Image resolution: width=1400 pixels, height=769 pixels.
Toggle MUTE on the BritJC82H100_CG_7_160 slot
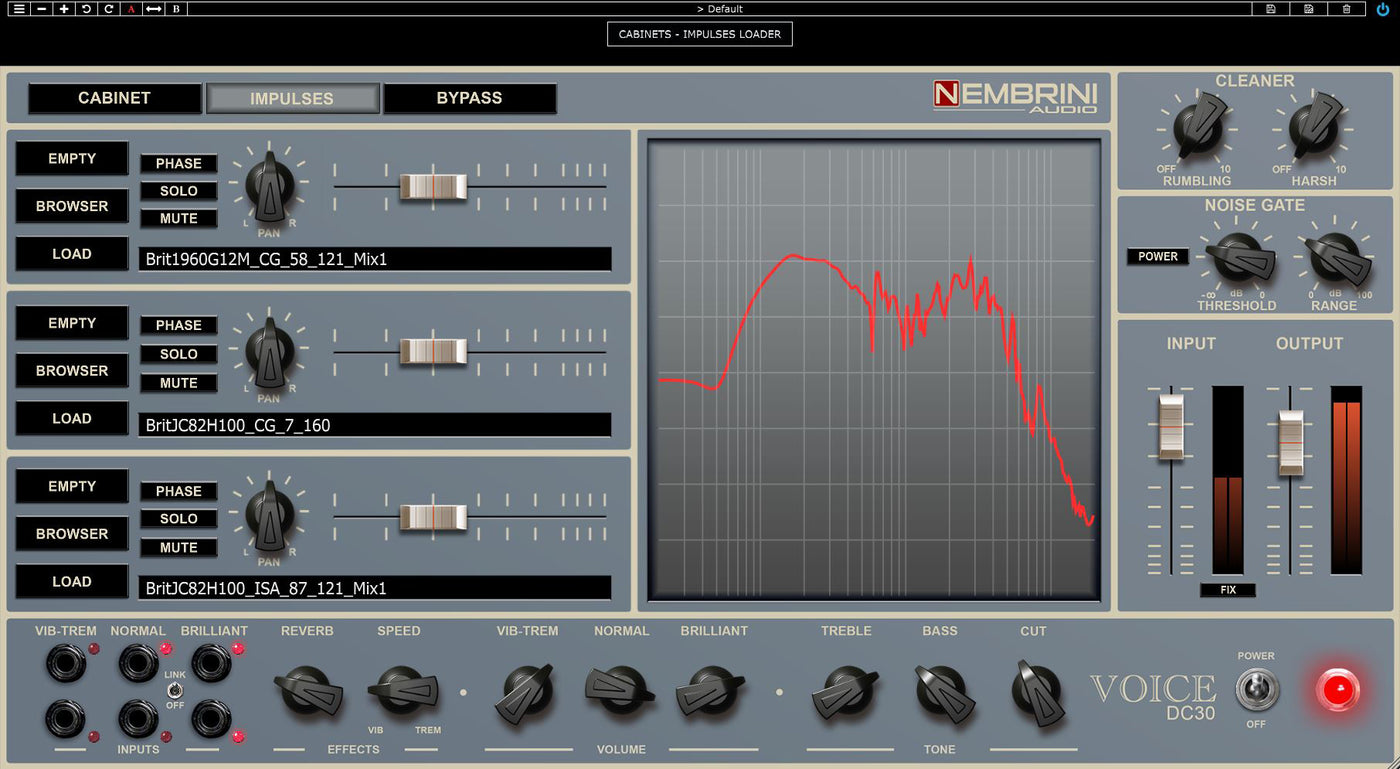click(x=179, y=383)
